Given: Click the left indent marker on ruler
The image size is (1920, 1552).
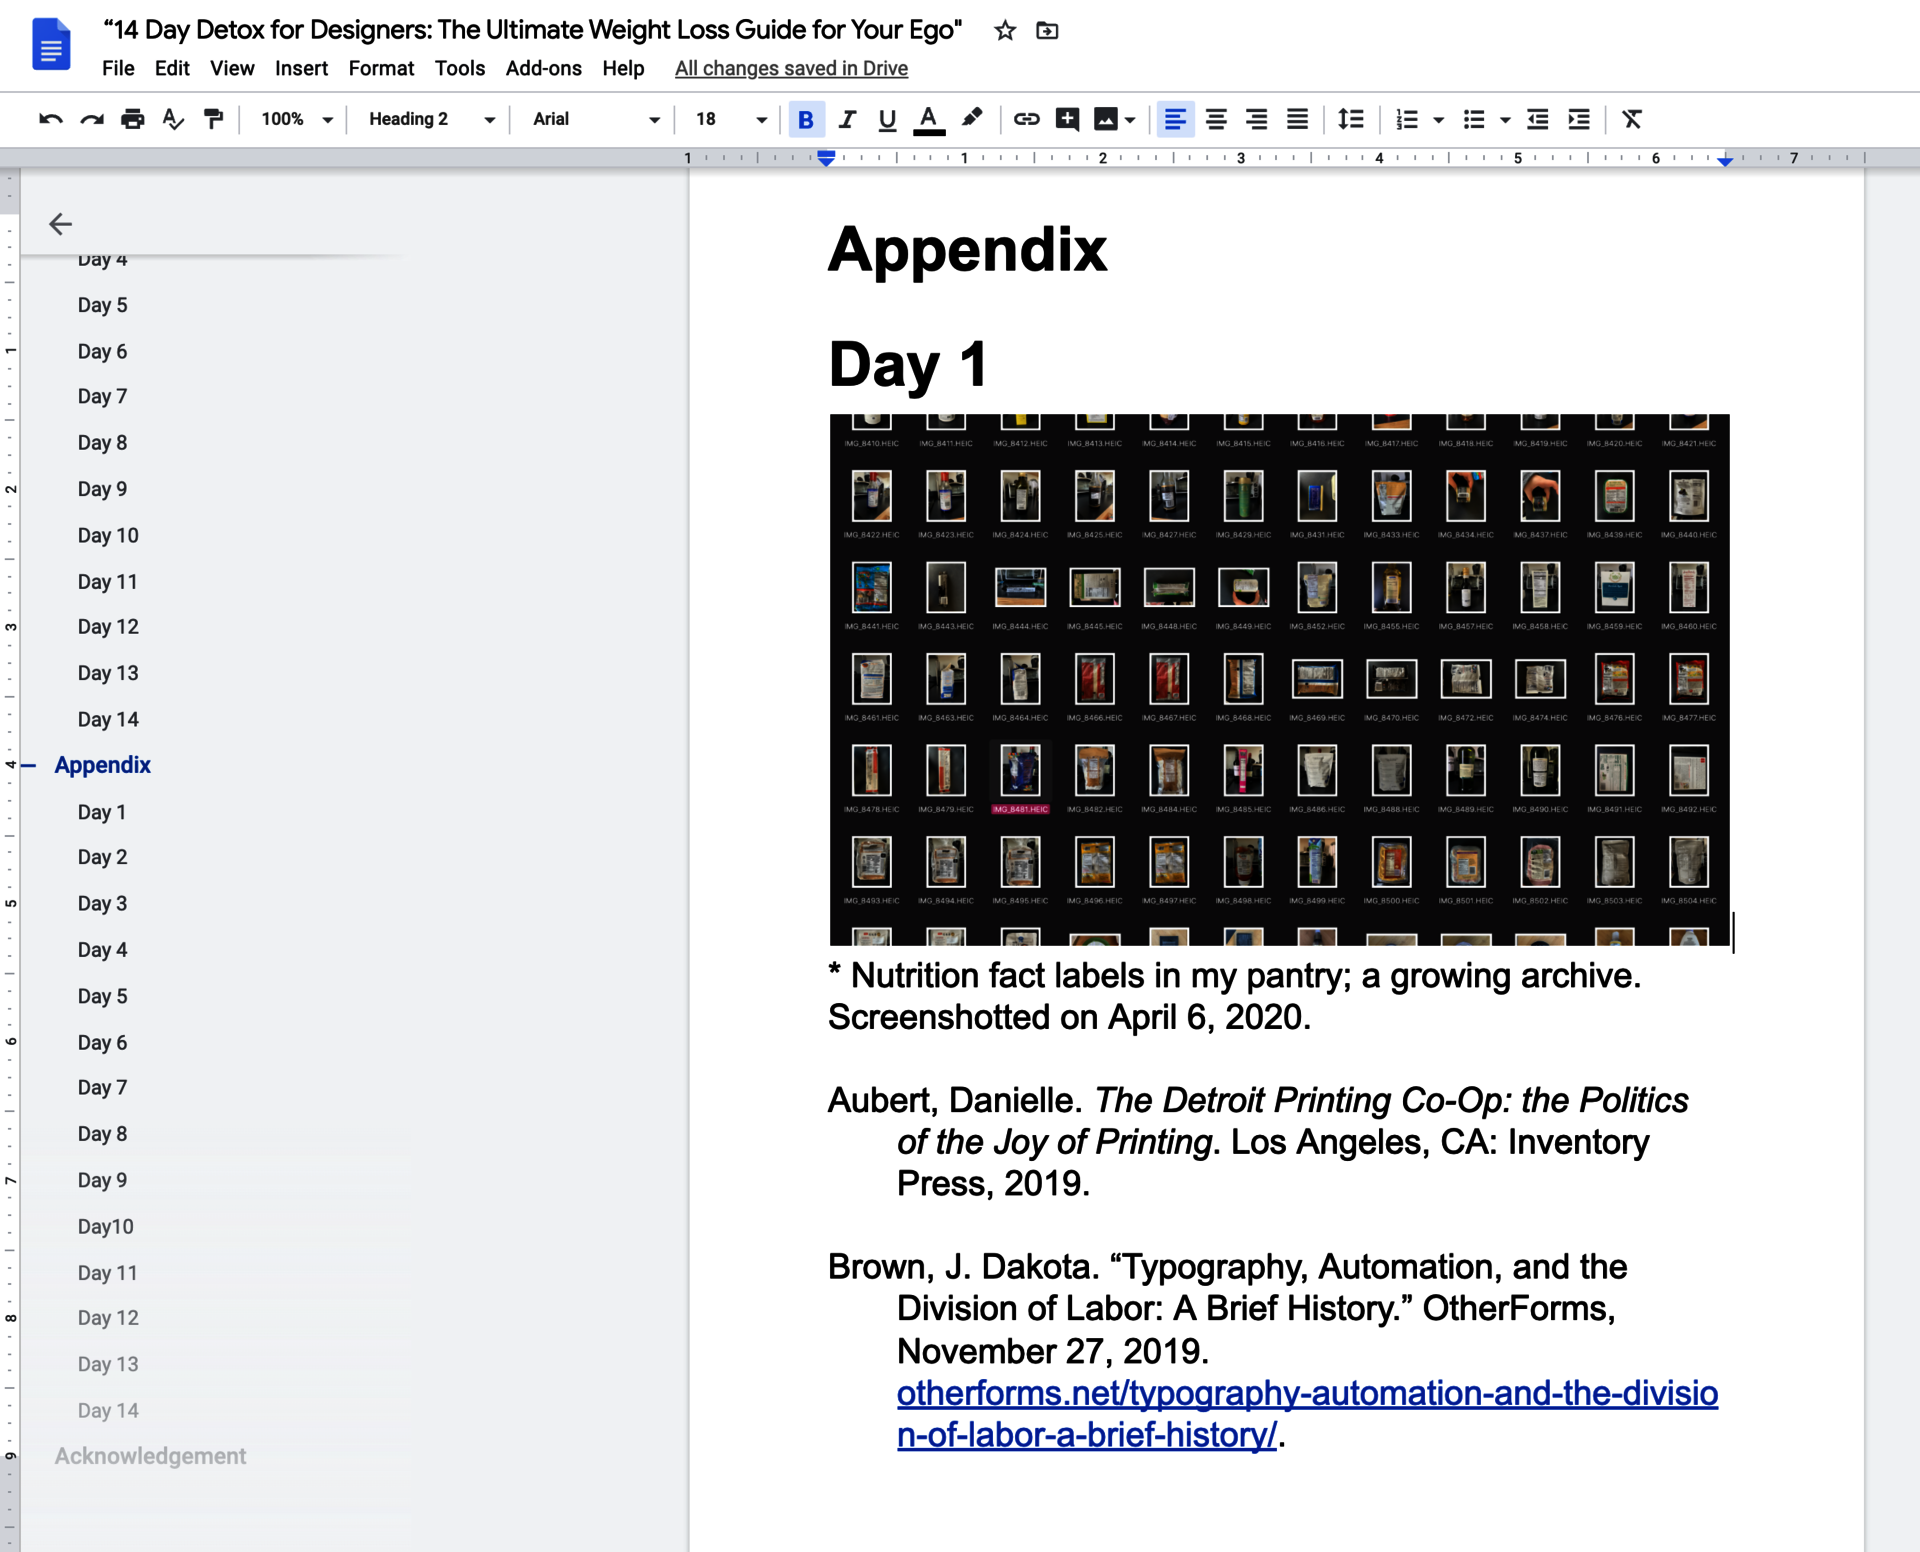Looking at the screenshot, I should (826, 158).
